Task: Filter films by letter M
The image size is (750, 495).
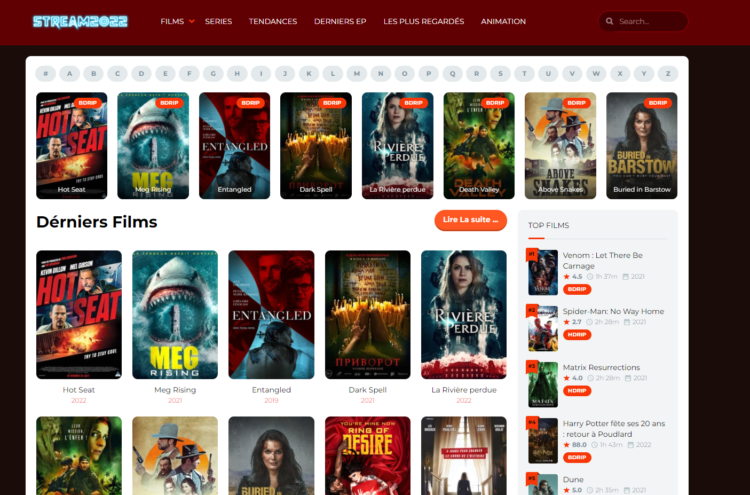Action: coord(356,74)
